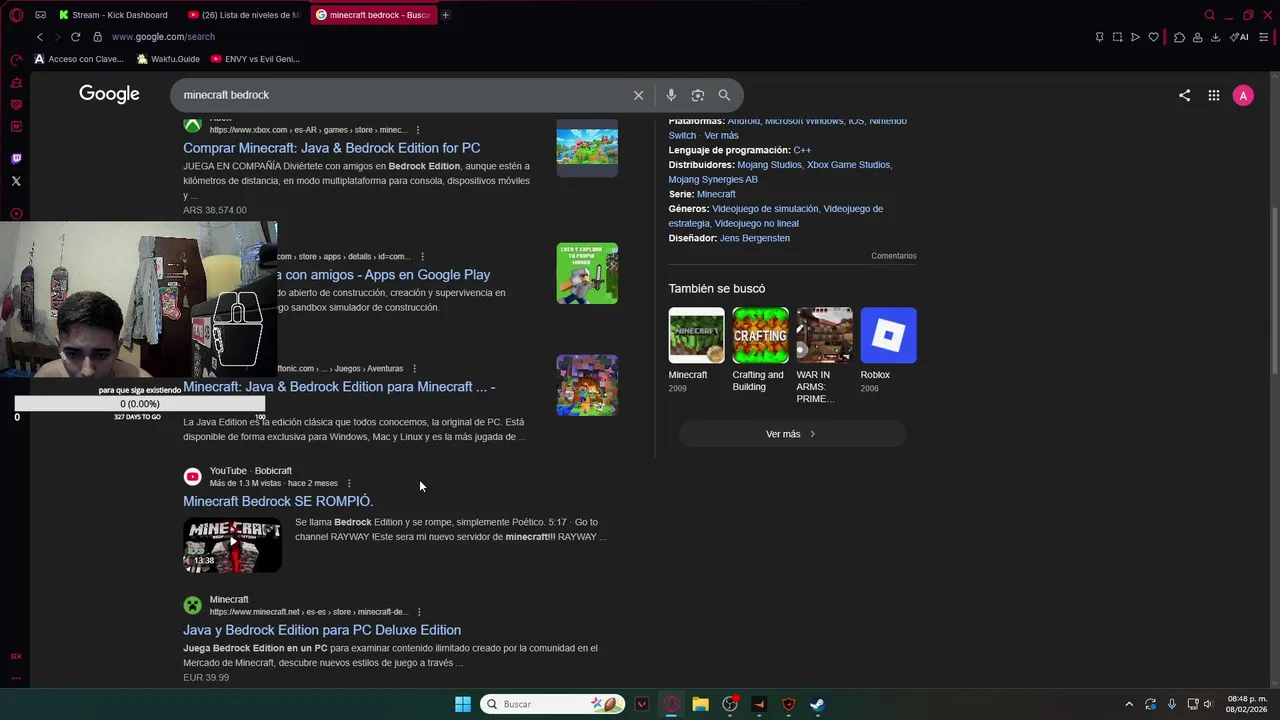Submit search with magnifier icon
1280x720 pixels.
tap(724, 95)
